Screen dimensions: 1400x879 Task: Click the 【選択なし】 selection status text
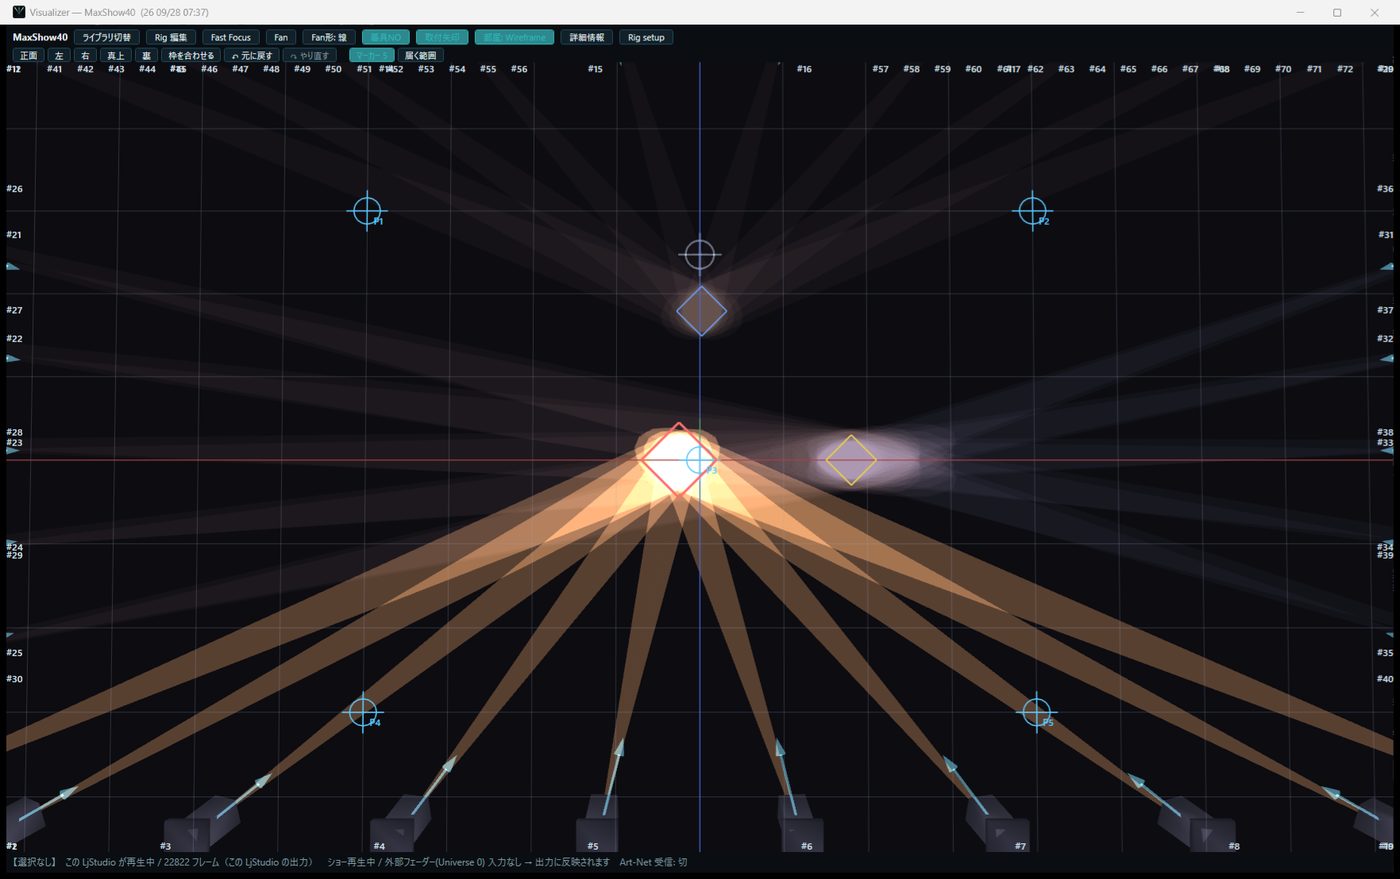(34, 862)
